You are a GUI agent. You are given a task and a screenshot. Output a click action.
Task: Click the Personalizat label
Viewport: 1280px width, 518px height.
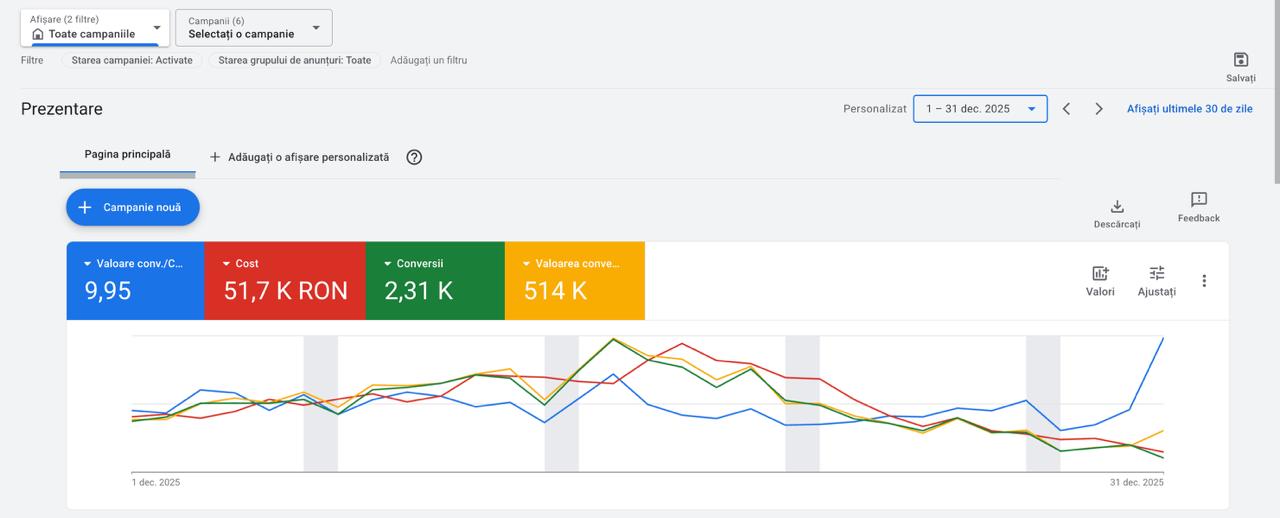(x=875, y=109)
